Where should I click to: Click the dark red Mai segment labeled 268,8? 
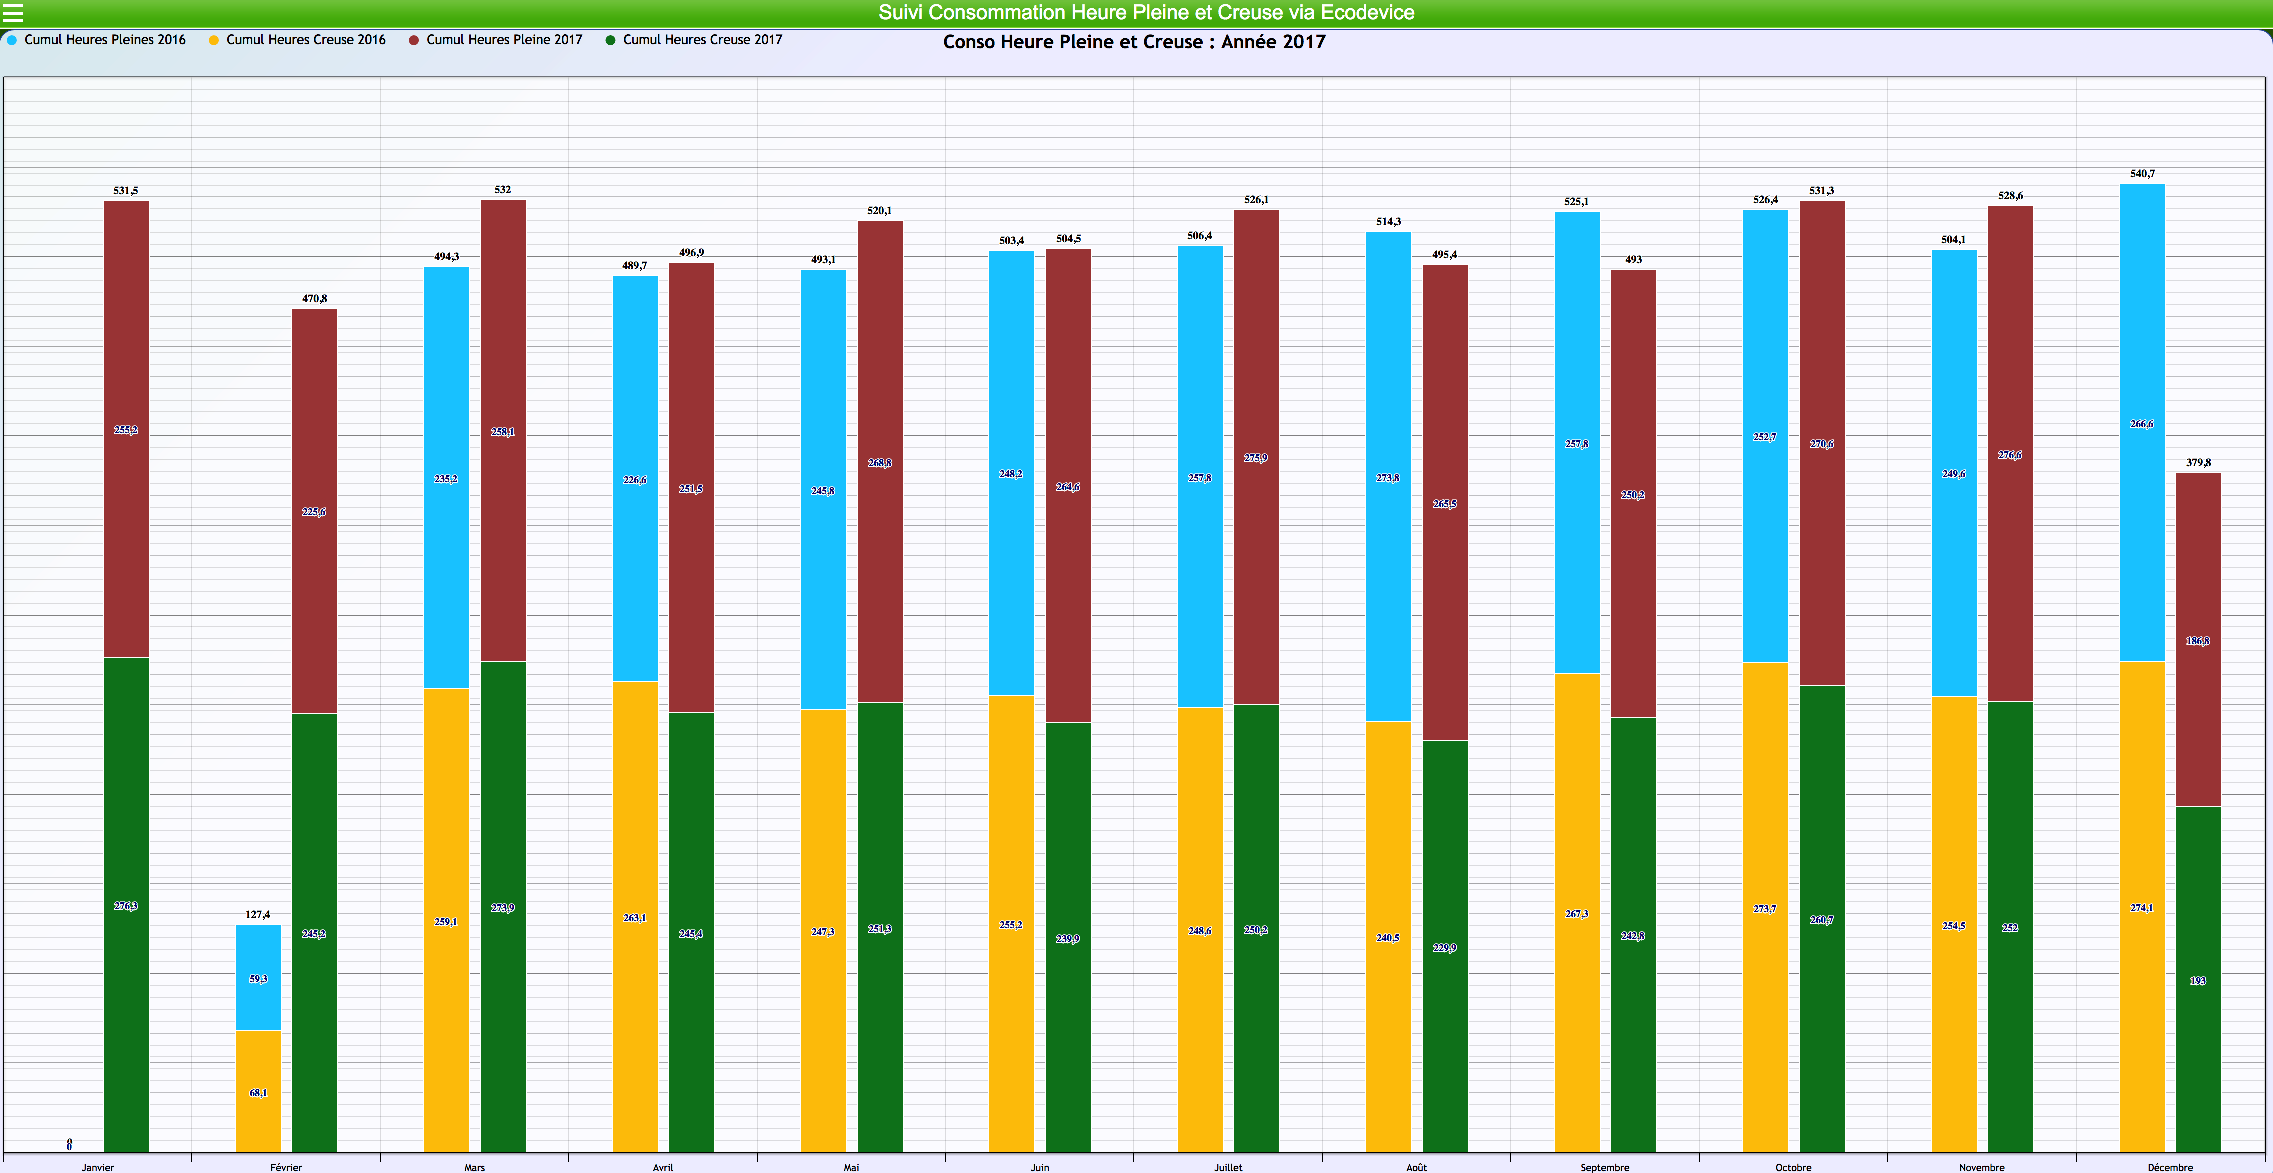(880, 462)
